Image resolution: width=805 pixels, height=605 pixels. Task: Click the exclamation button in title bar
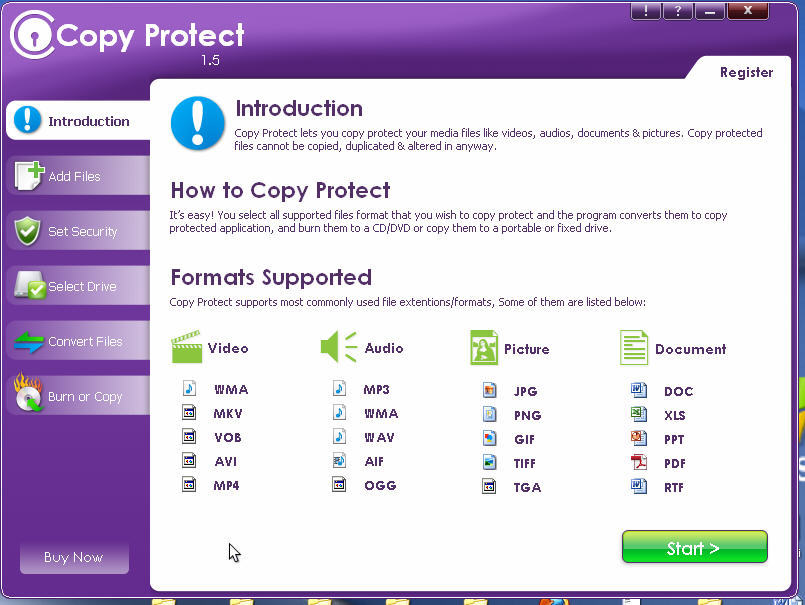(x=645, y=11)
